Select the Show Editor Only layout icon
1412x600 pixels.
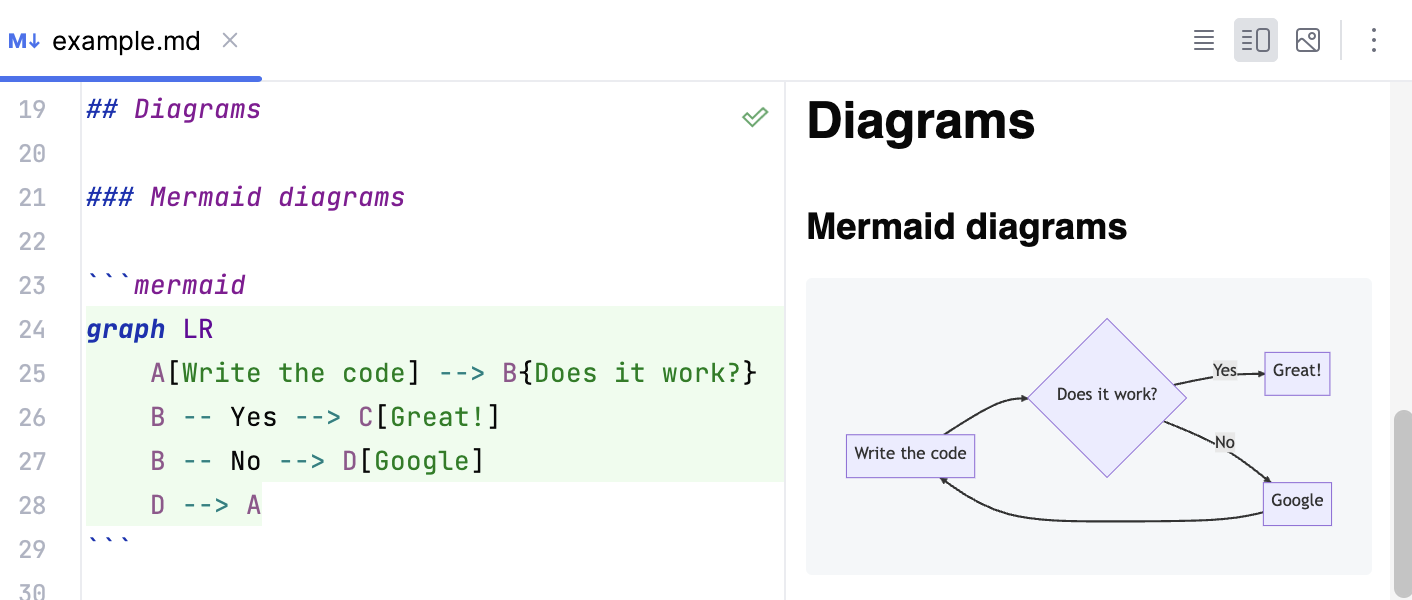tap(1203, 40)
